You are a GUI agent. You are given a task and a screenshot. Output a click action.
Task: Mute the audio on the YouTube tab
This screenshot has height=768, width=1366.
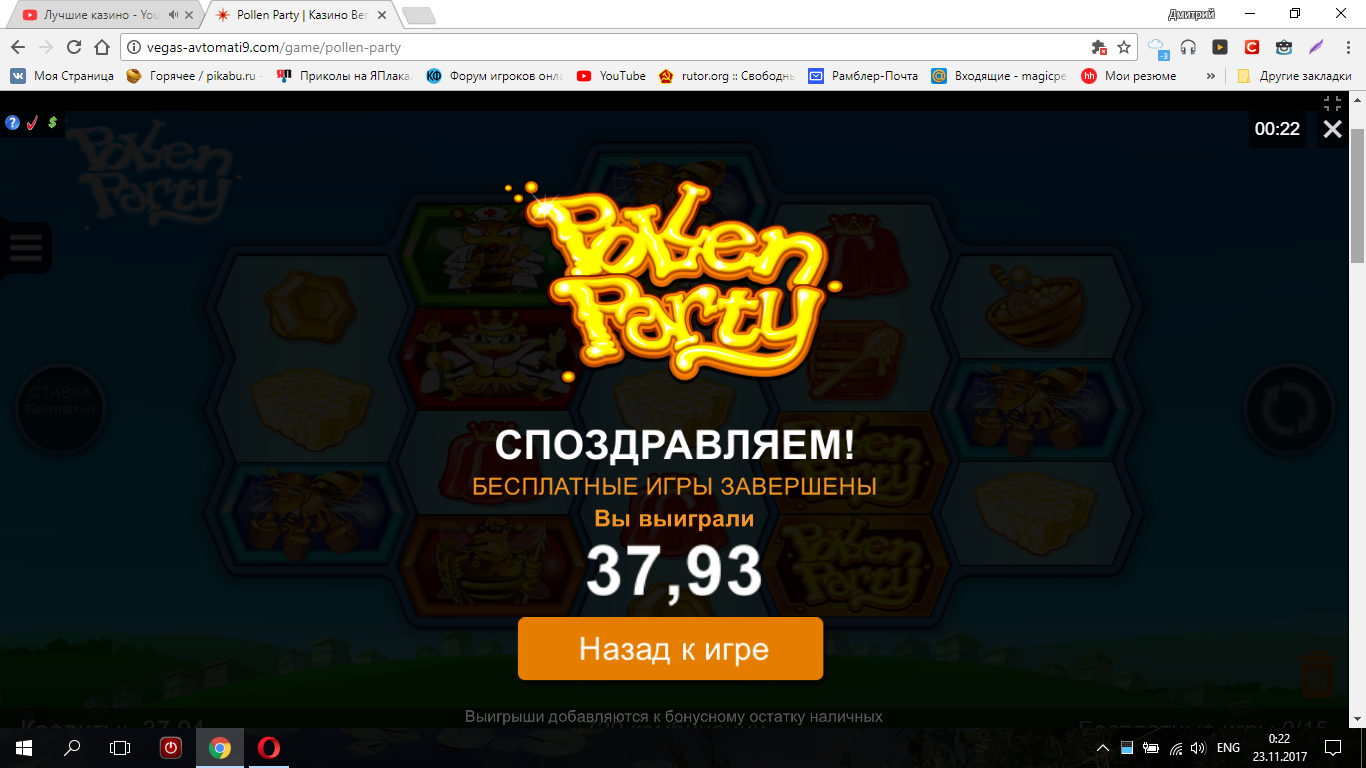(x=173, y=15)
